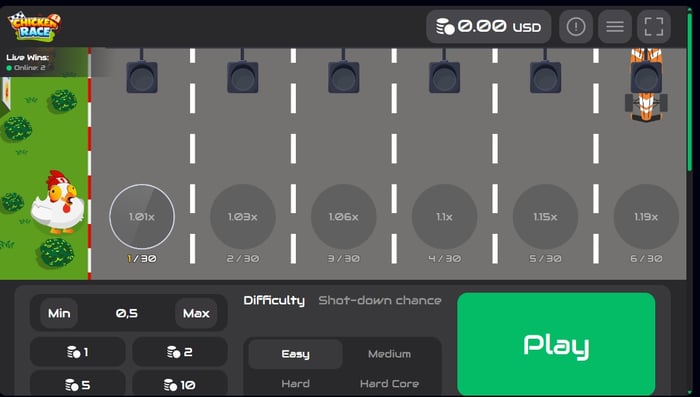Click the Shot-down chance label

[380, 300]
